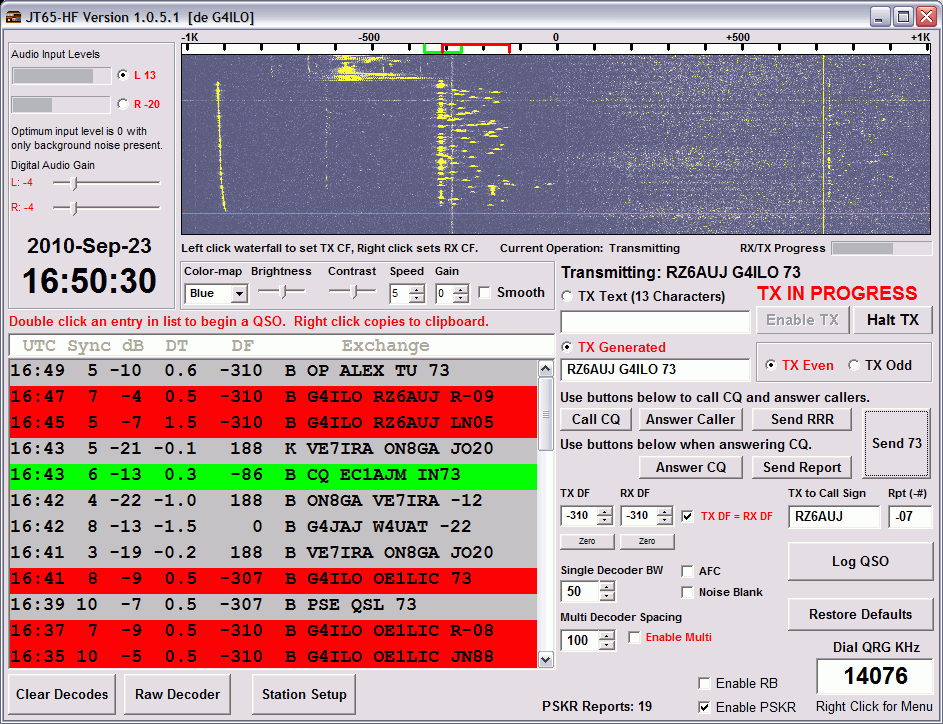The image size is (943, 724).
Task: Select the R audio input radio button
Action: pos(123,104)
